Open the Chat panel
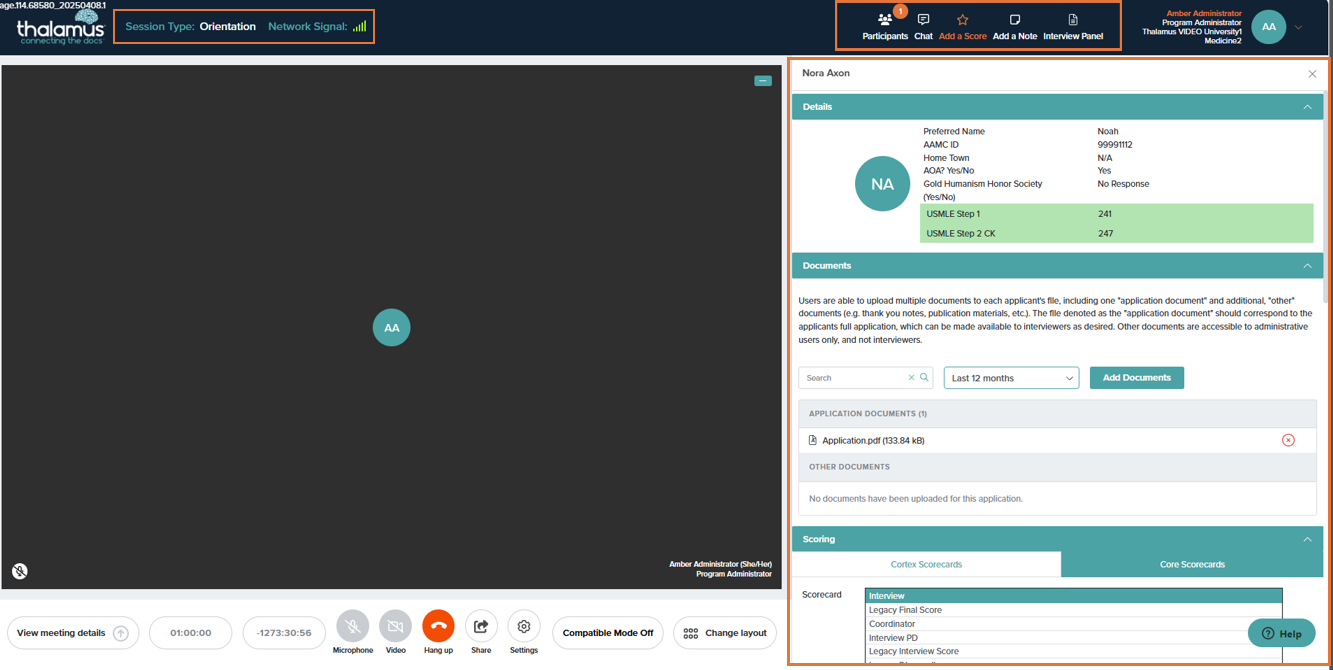 tap(923, 26)
